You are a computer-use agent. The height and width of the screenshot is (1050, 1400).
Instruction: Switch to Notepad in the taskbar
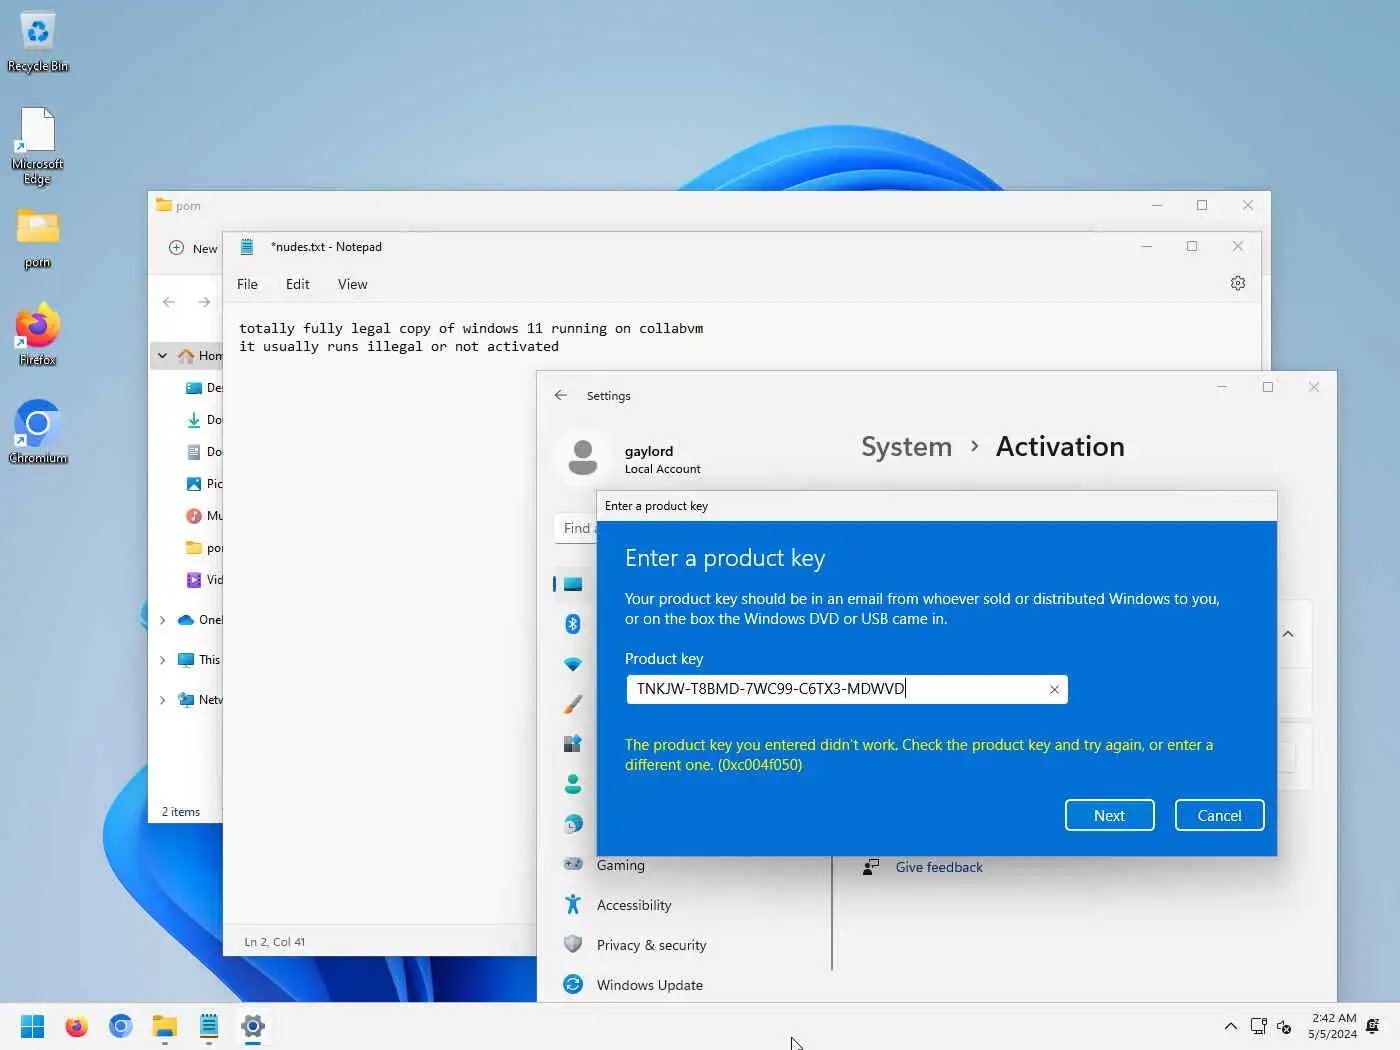tap(209, 1026)
